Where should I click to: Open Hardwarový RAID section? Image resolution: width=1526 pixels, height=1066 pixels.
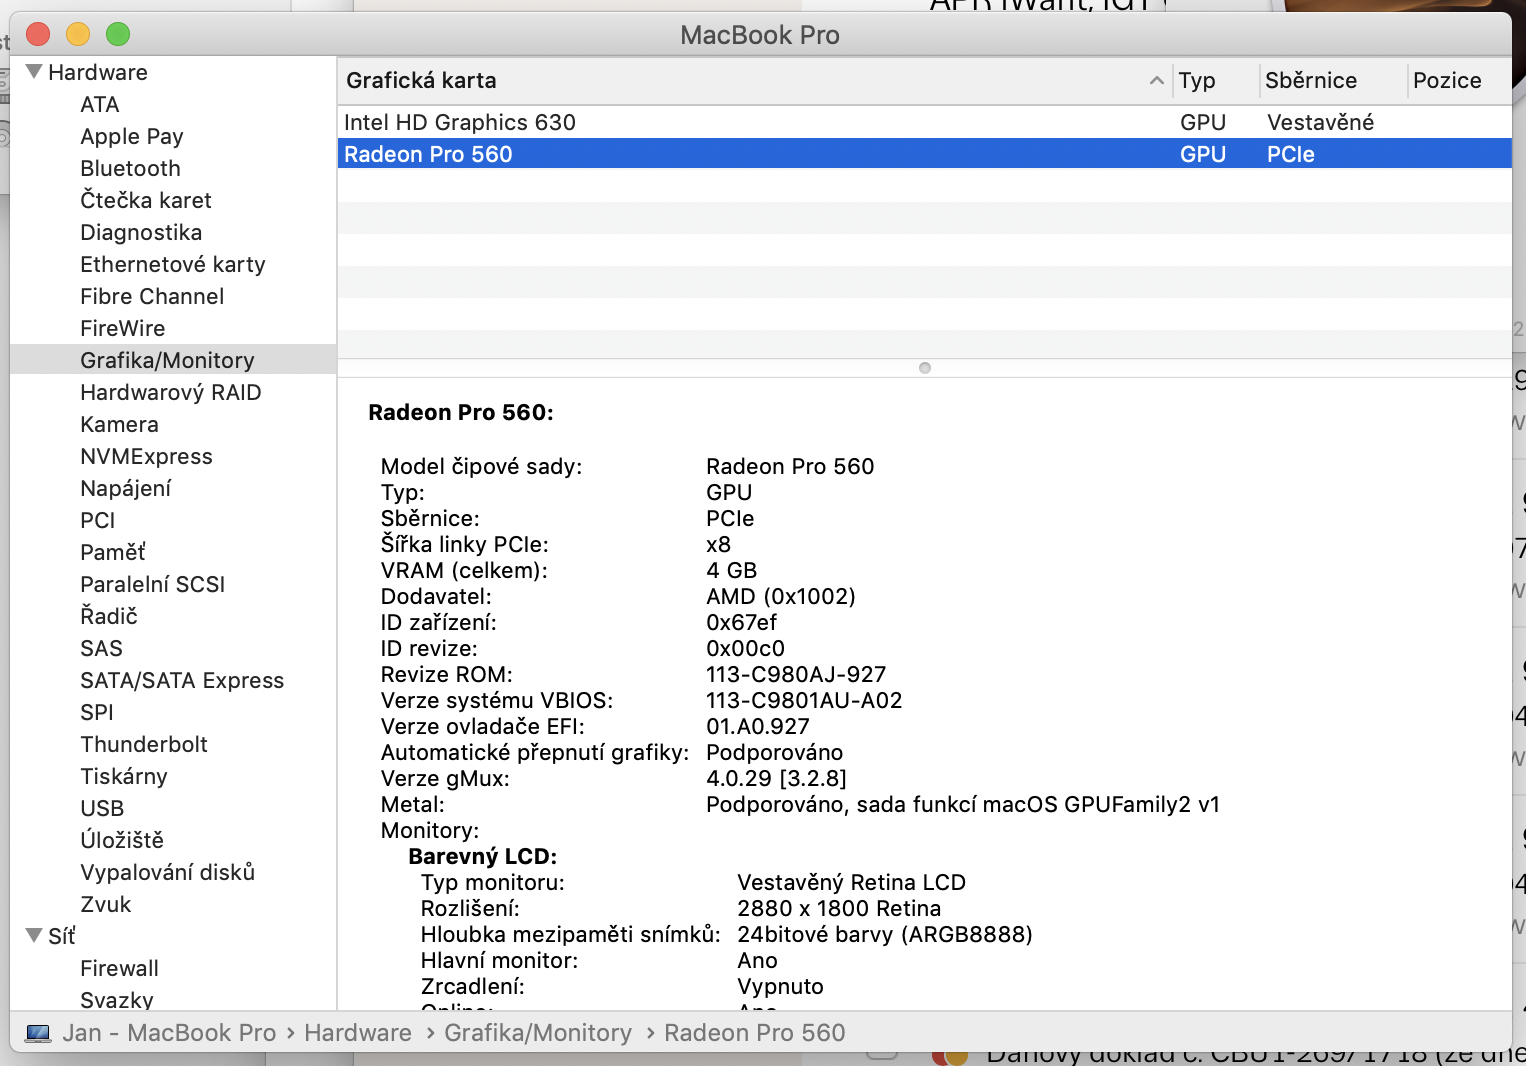point(171,392)
